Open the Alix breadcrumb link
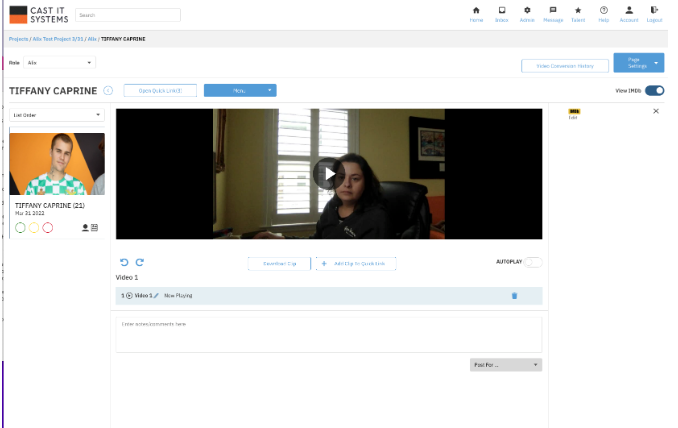The width and height of the screenshot is (678, 428). 92,39
